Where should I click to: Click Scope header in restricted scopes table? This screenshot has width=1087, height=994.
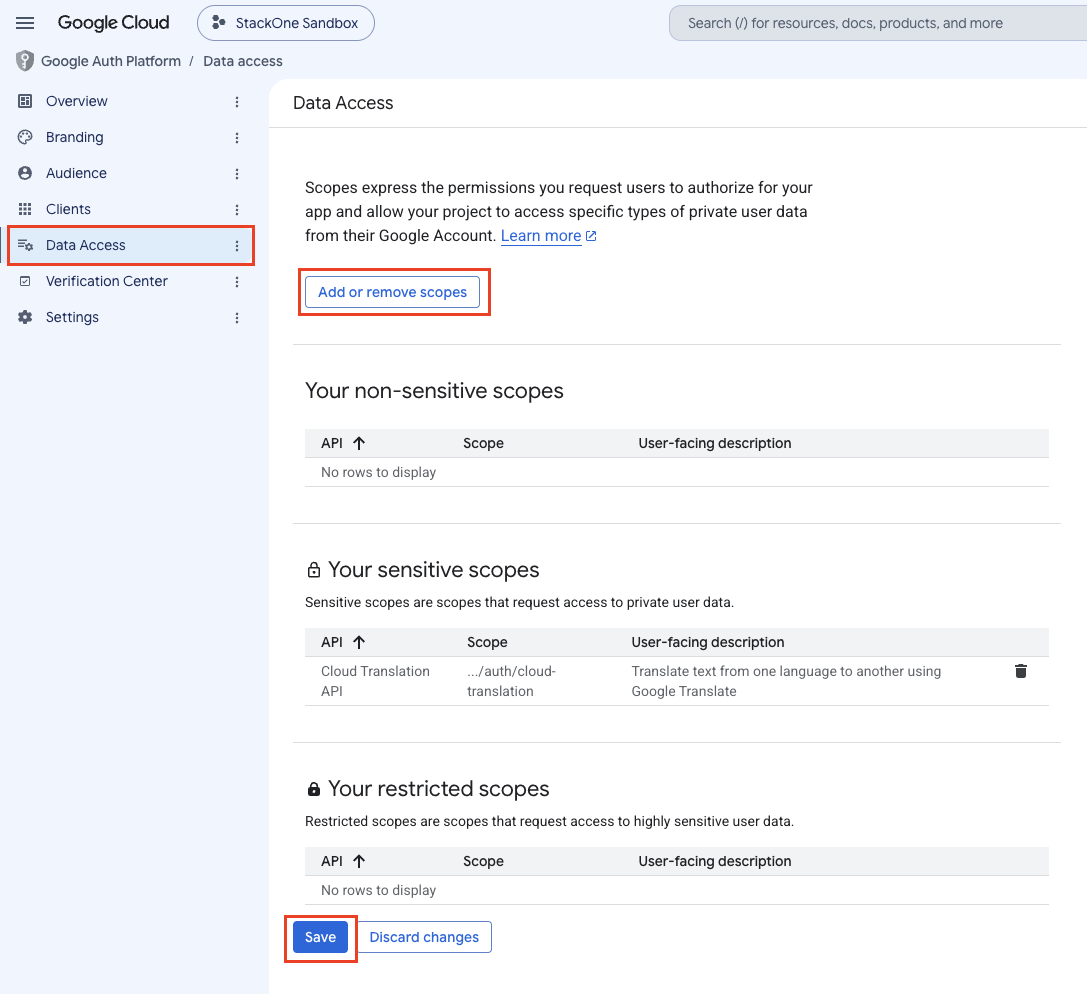click(483, 862)
